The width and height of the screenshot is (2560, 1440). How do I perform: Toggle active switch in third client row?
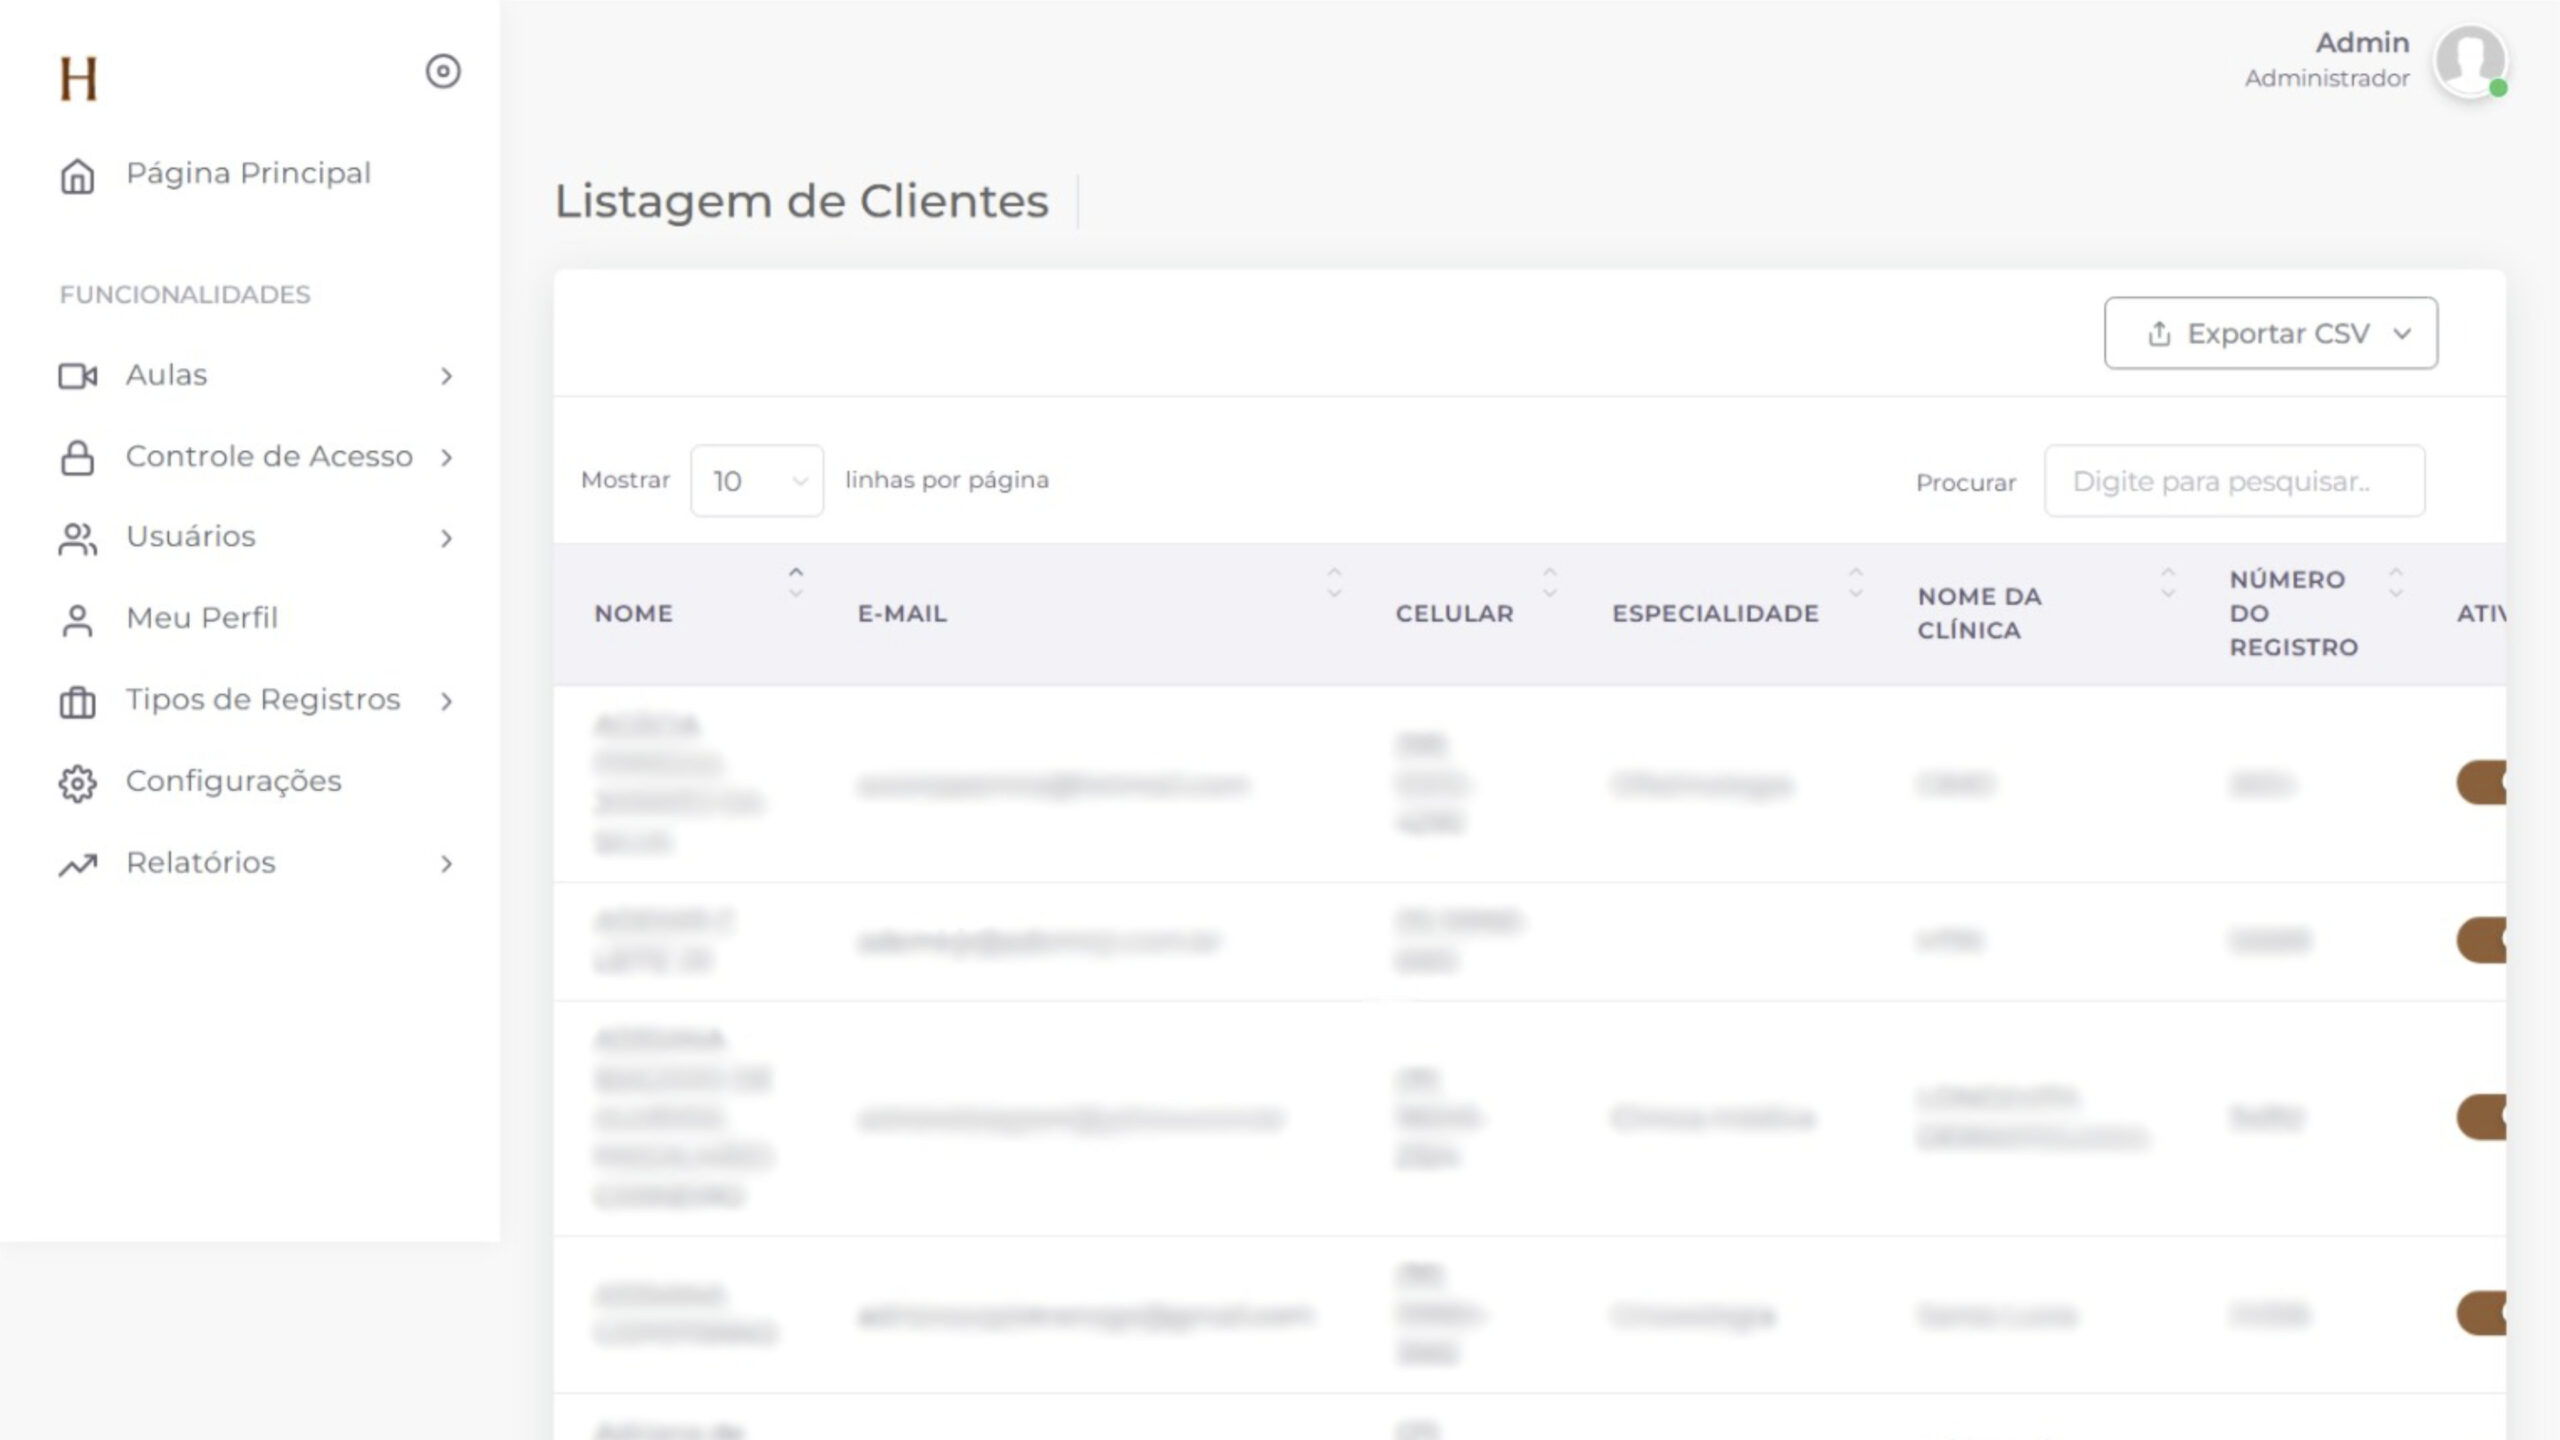2482,1117
